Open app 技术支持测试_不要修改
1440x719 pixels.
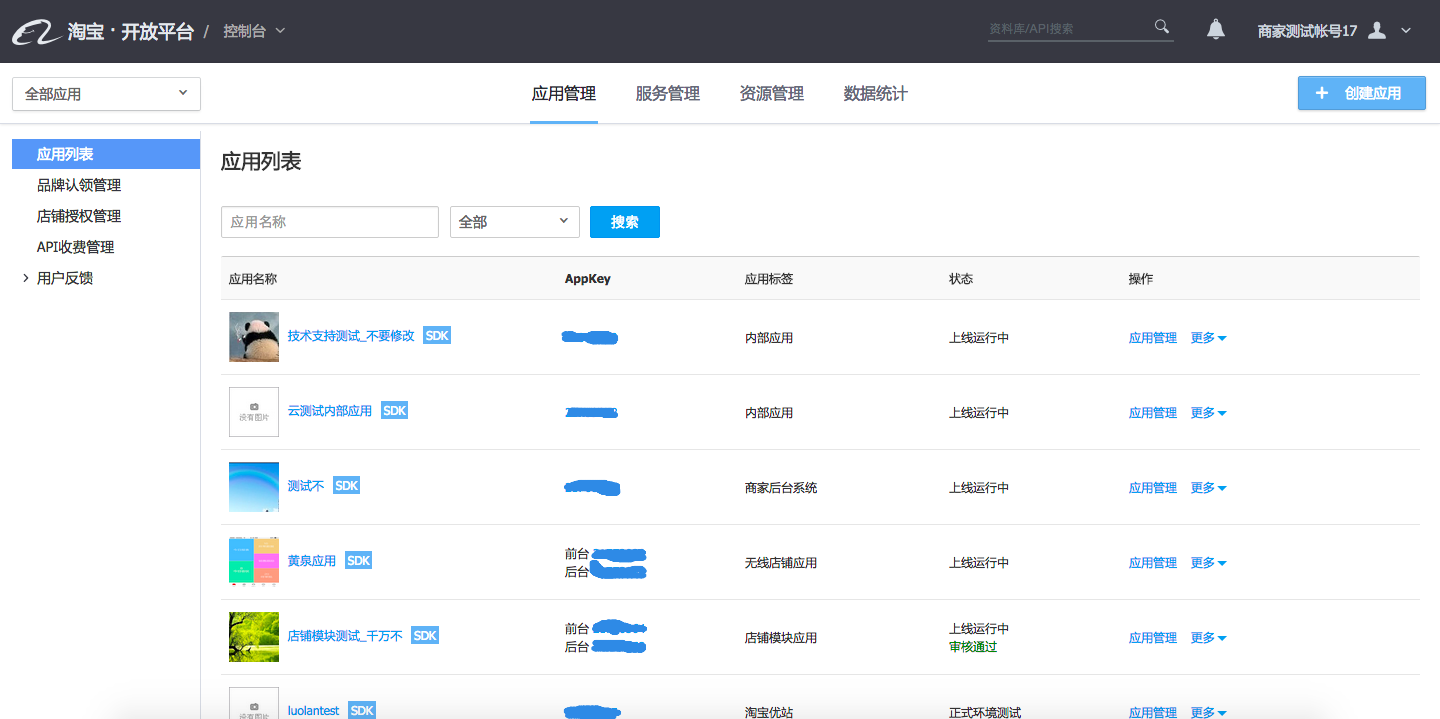click(x=351, y=336)
